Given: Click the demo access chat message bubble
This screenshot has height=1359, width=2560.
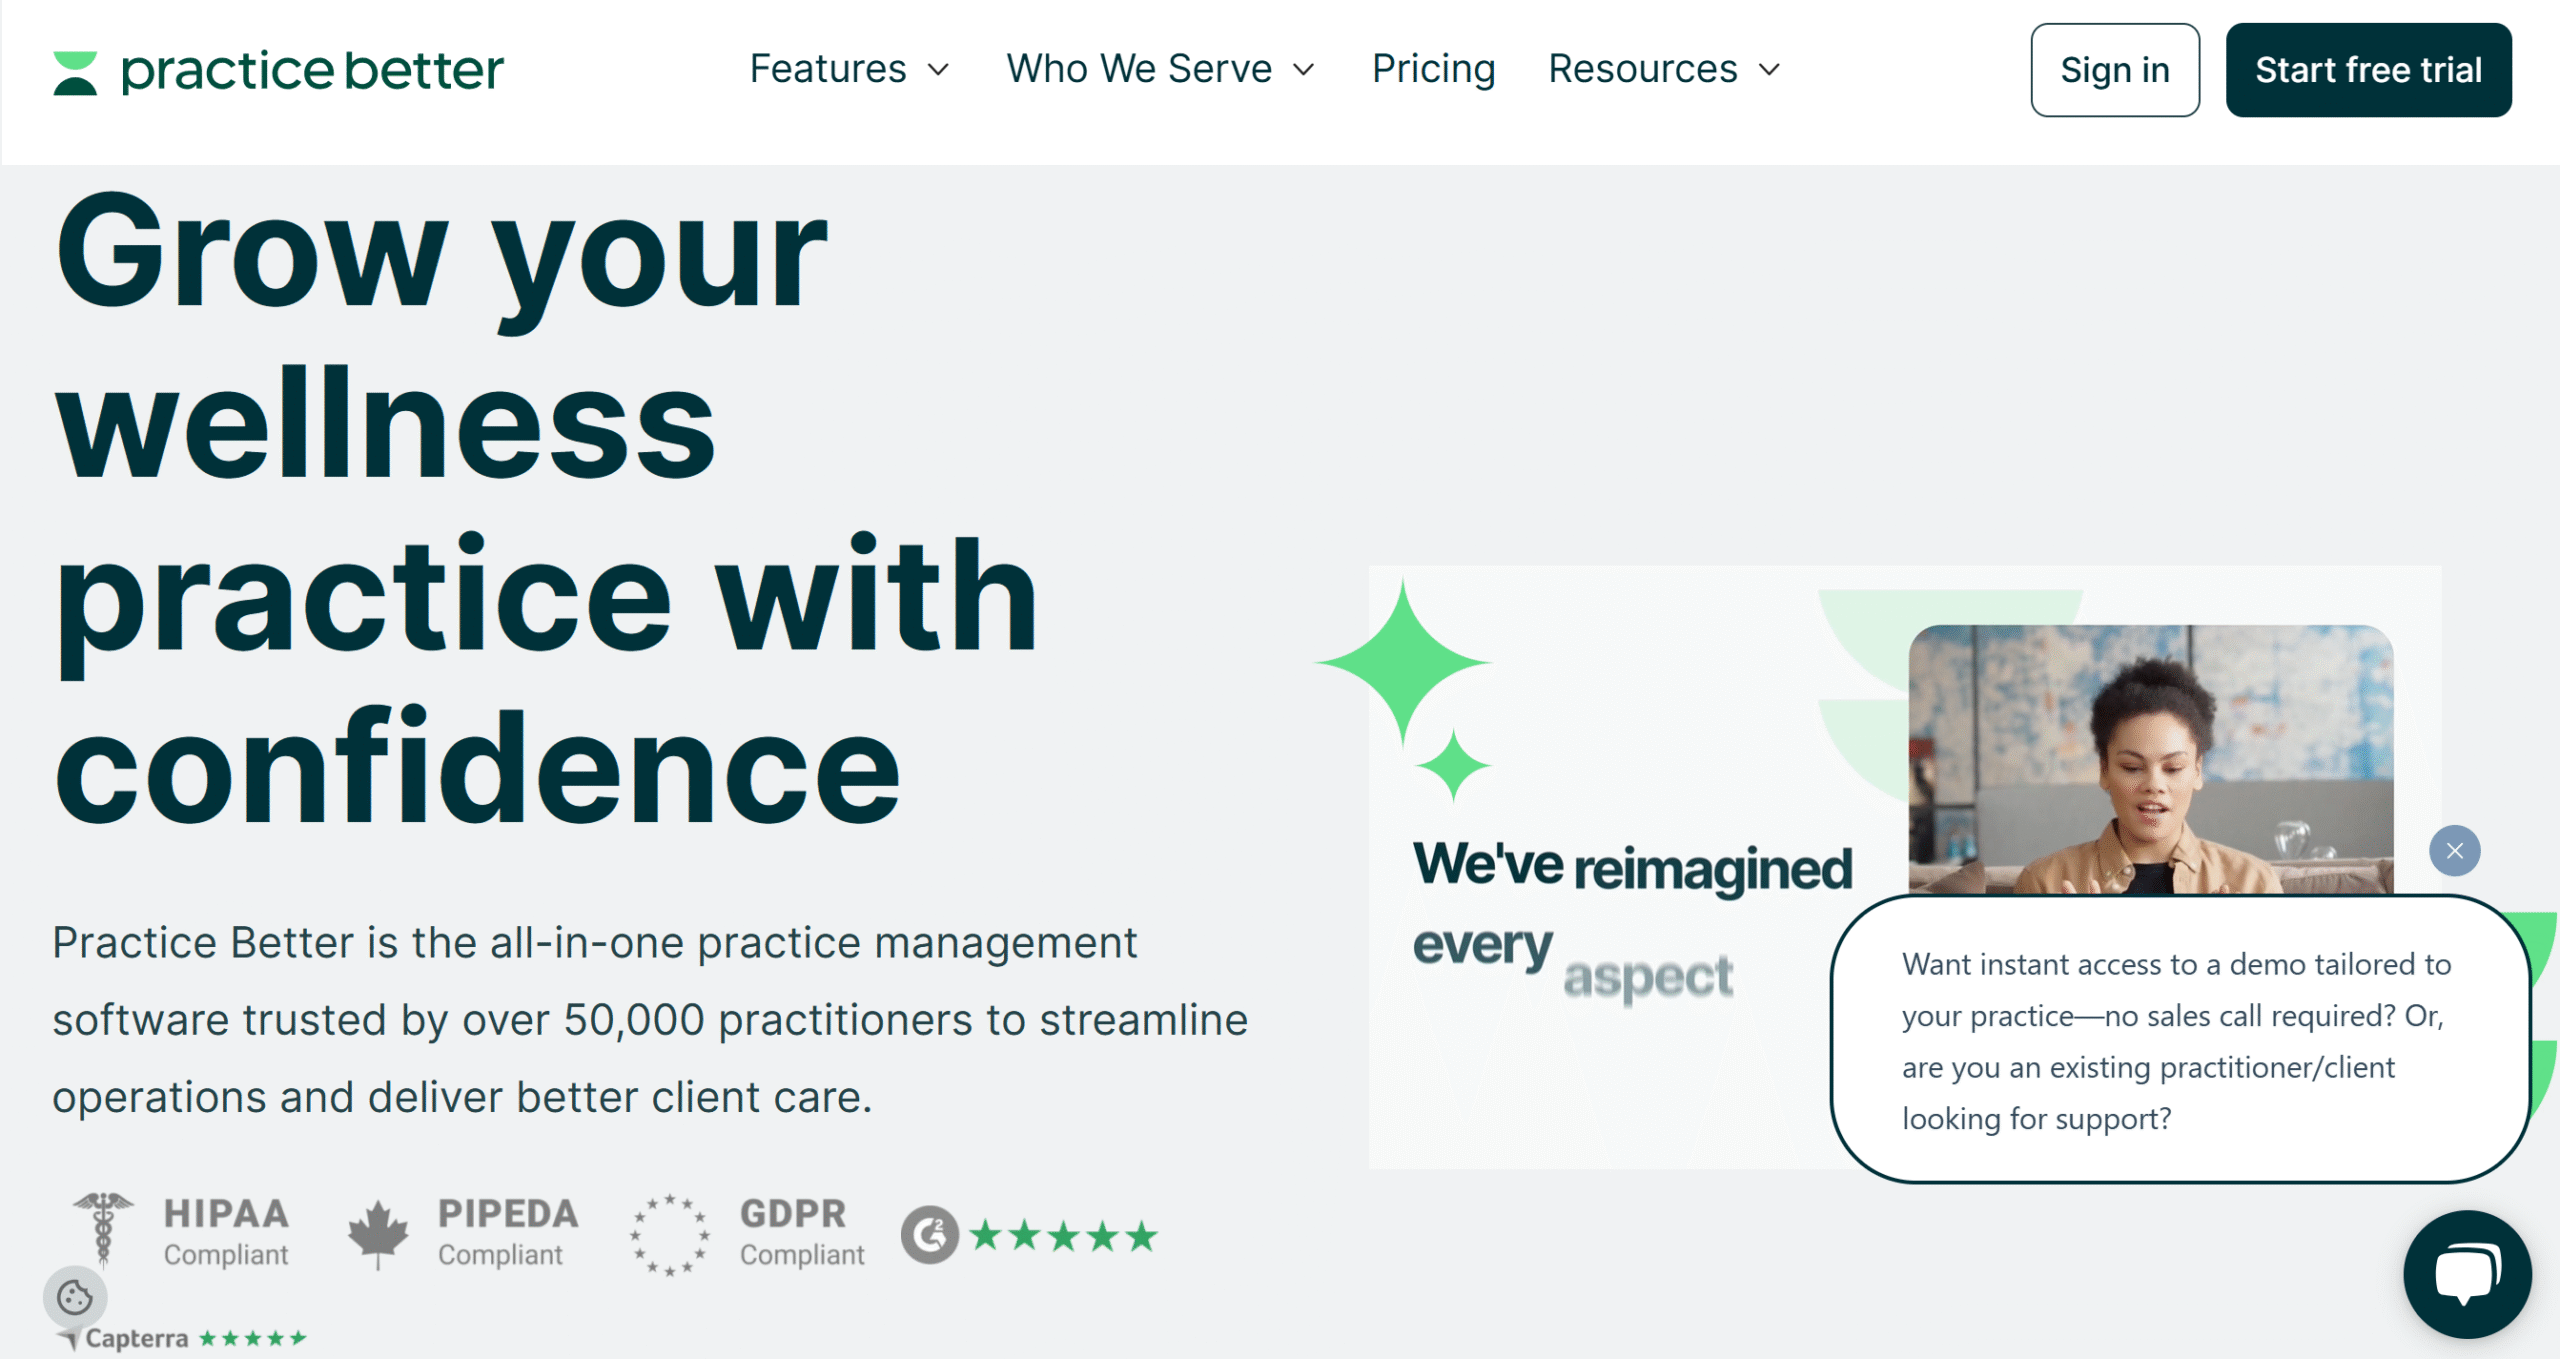Looking at the screenshot, I should point(2180,1040).
